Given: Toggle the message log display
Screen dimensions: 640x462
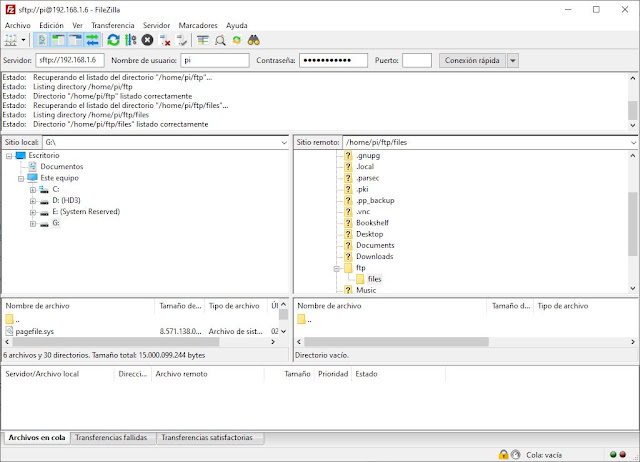Looking at the screenshot, I should (x=42, y=40).
